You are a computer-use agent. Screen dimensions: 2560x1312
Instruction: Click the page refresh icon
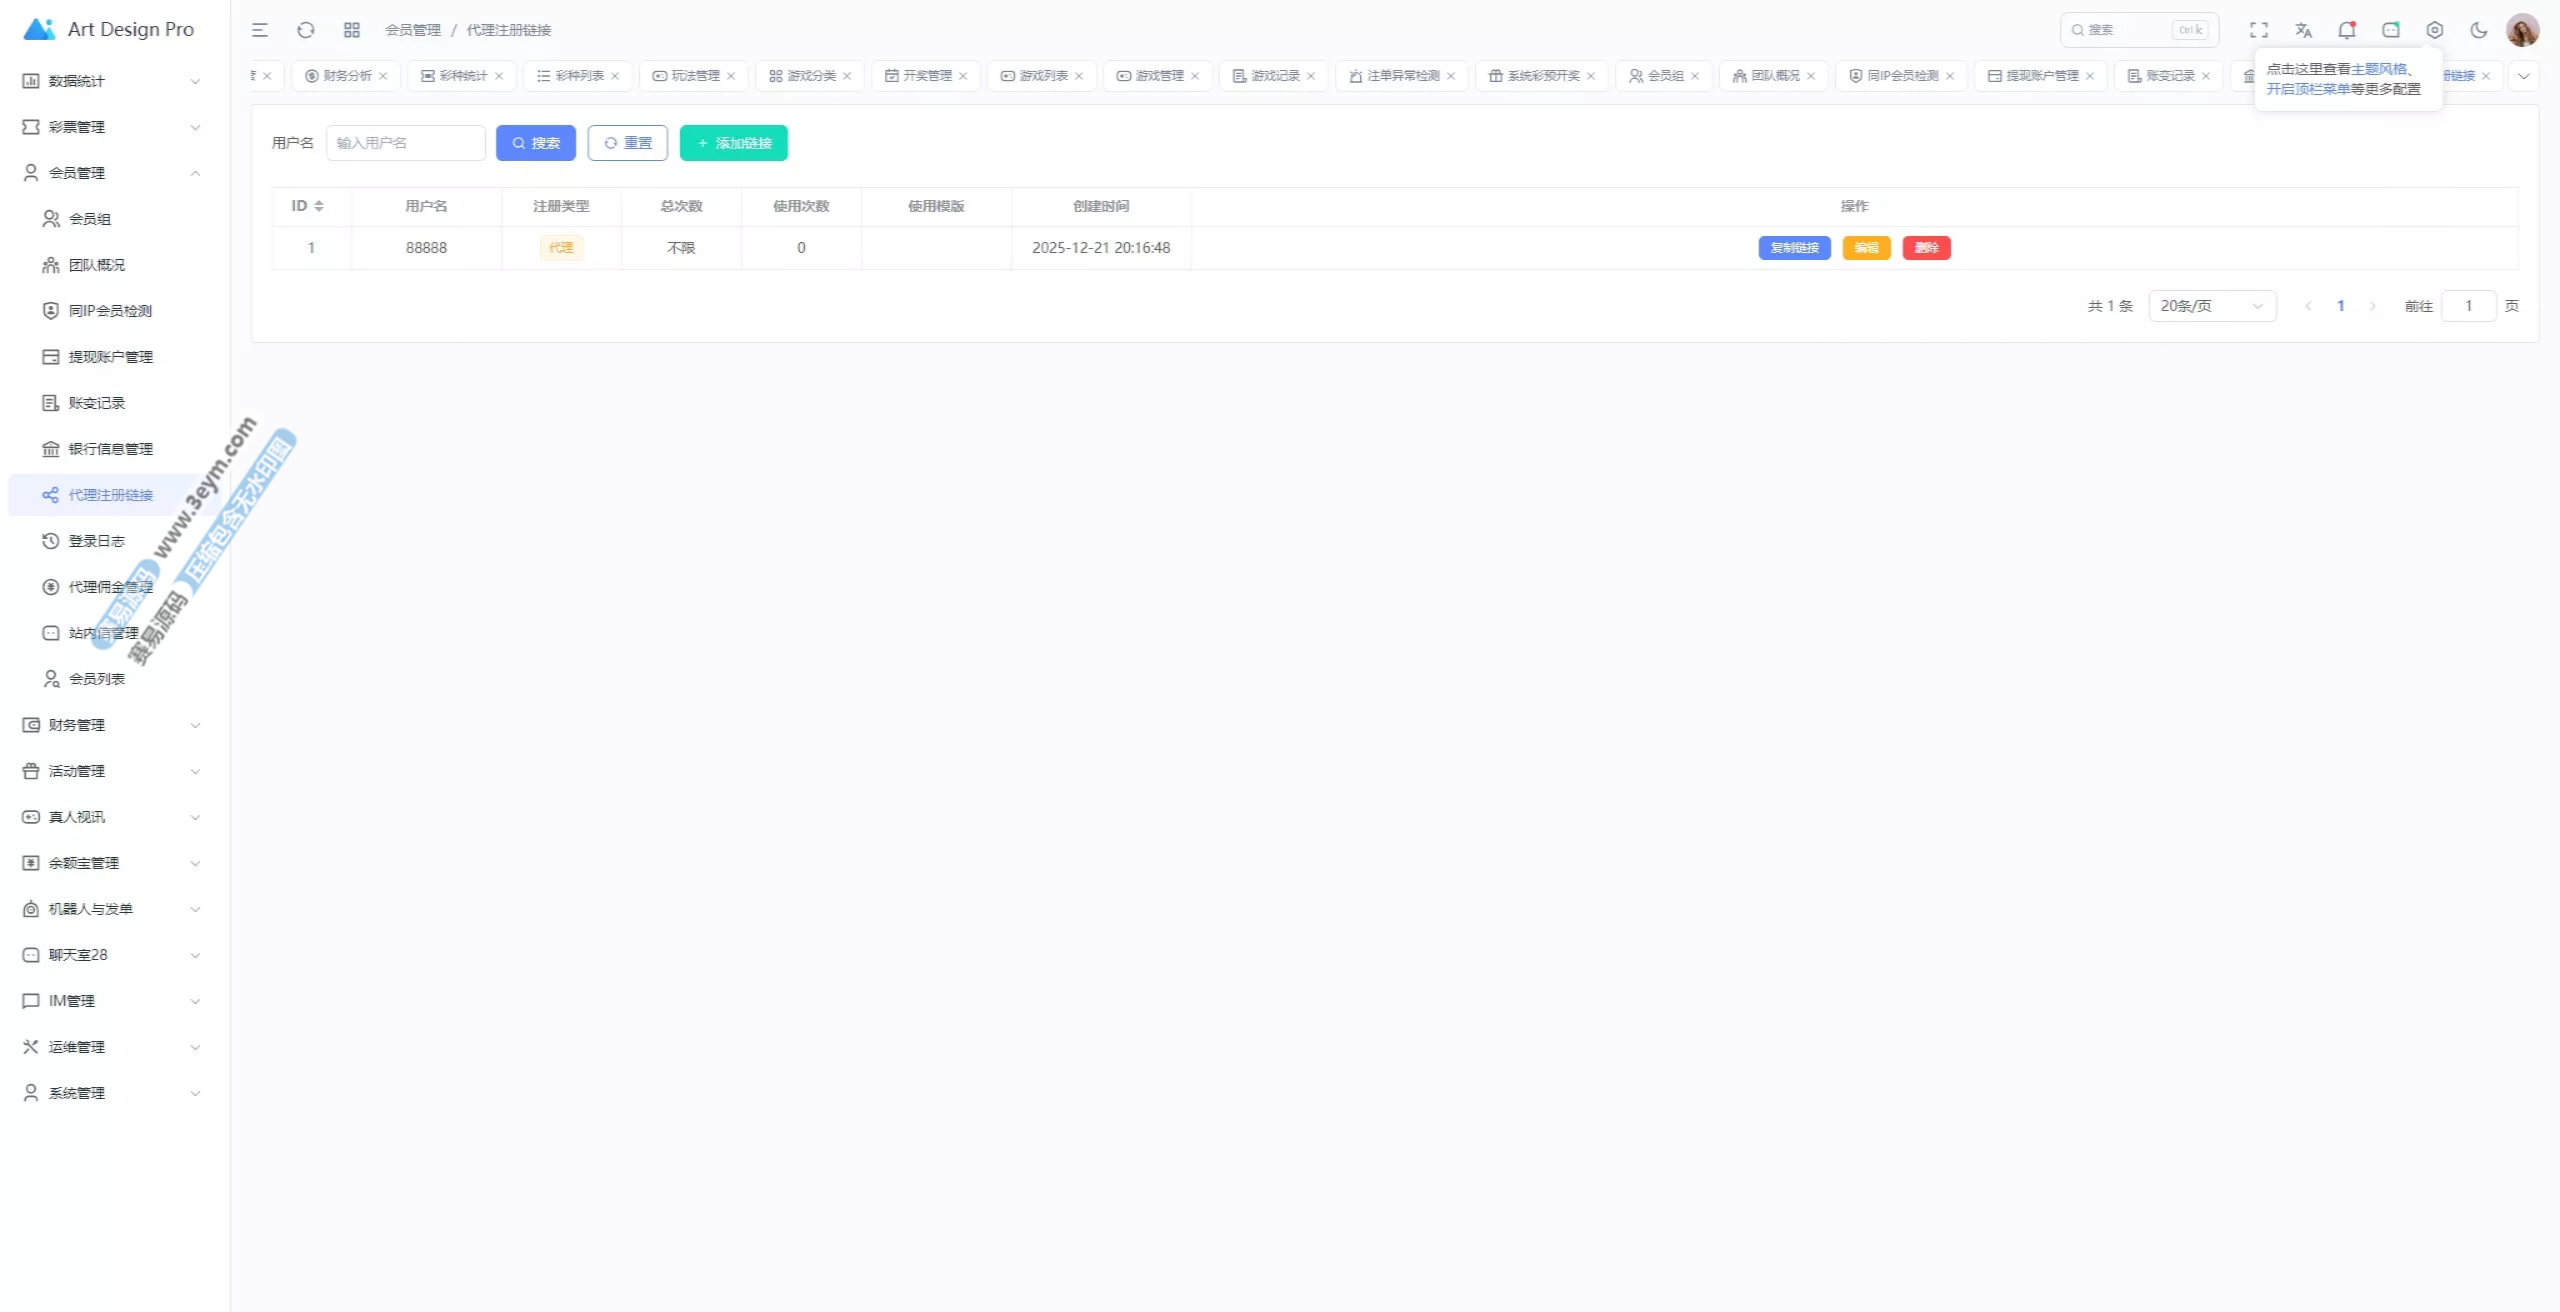(306, 30)
